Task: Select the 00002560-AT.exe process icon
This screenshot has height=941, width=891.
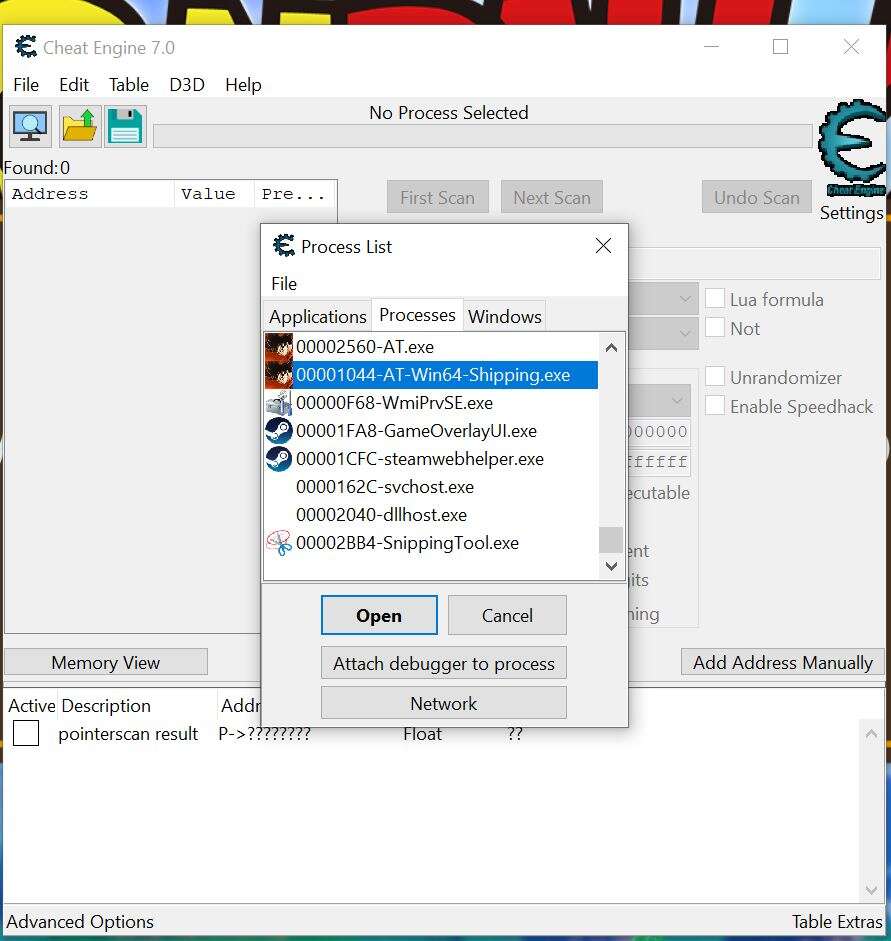Action: [279, 347]
